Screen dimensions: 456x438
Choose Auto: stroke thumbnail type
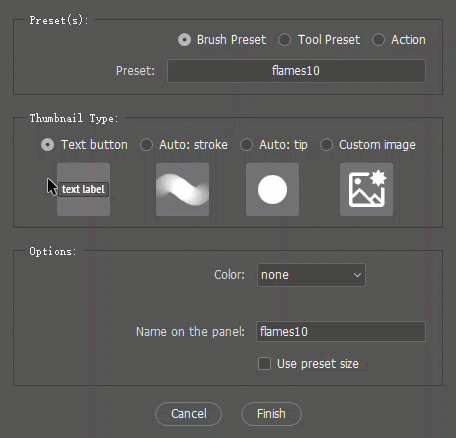pos(146,145)
